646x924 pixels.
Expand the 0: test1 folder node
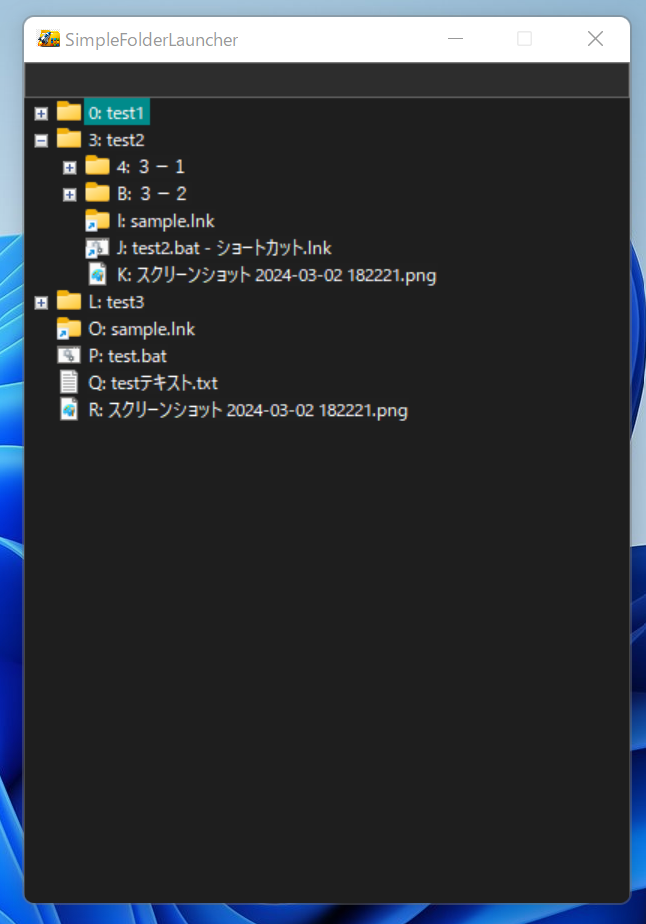pos(41,113)
